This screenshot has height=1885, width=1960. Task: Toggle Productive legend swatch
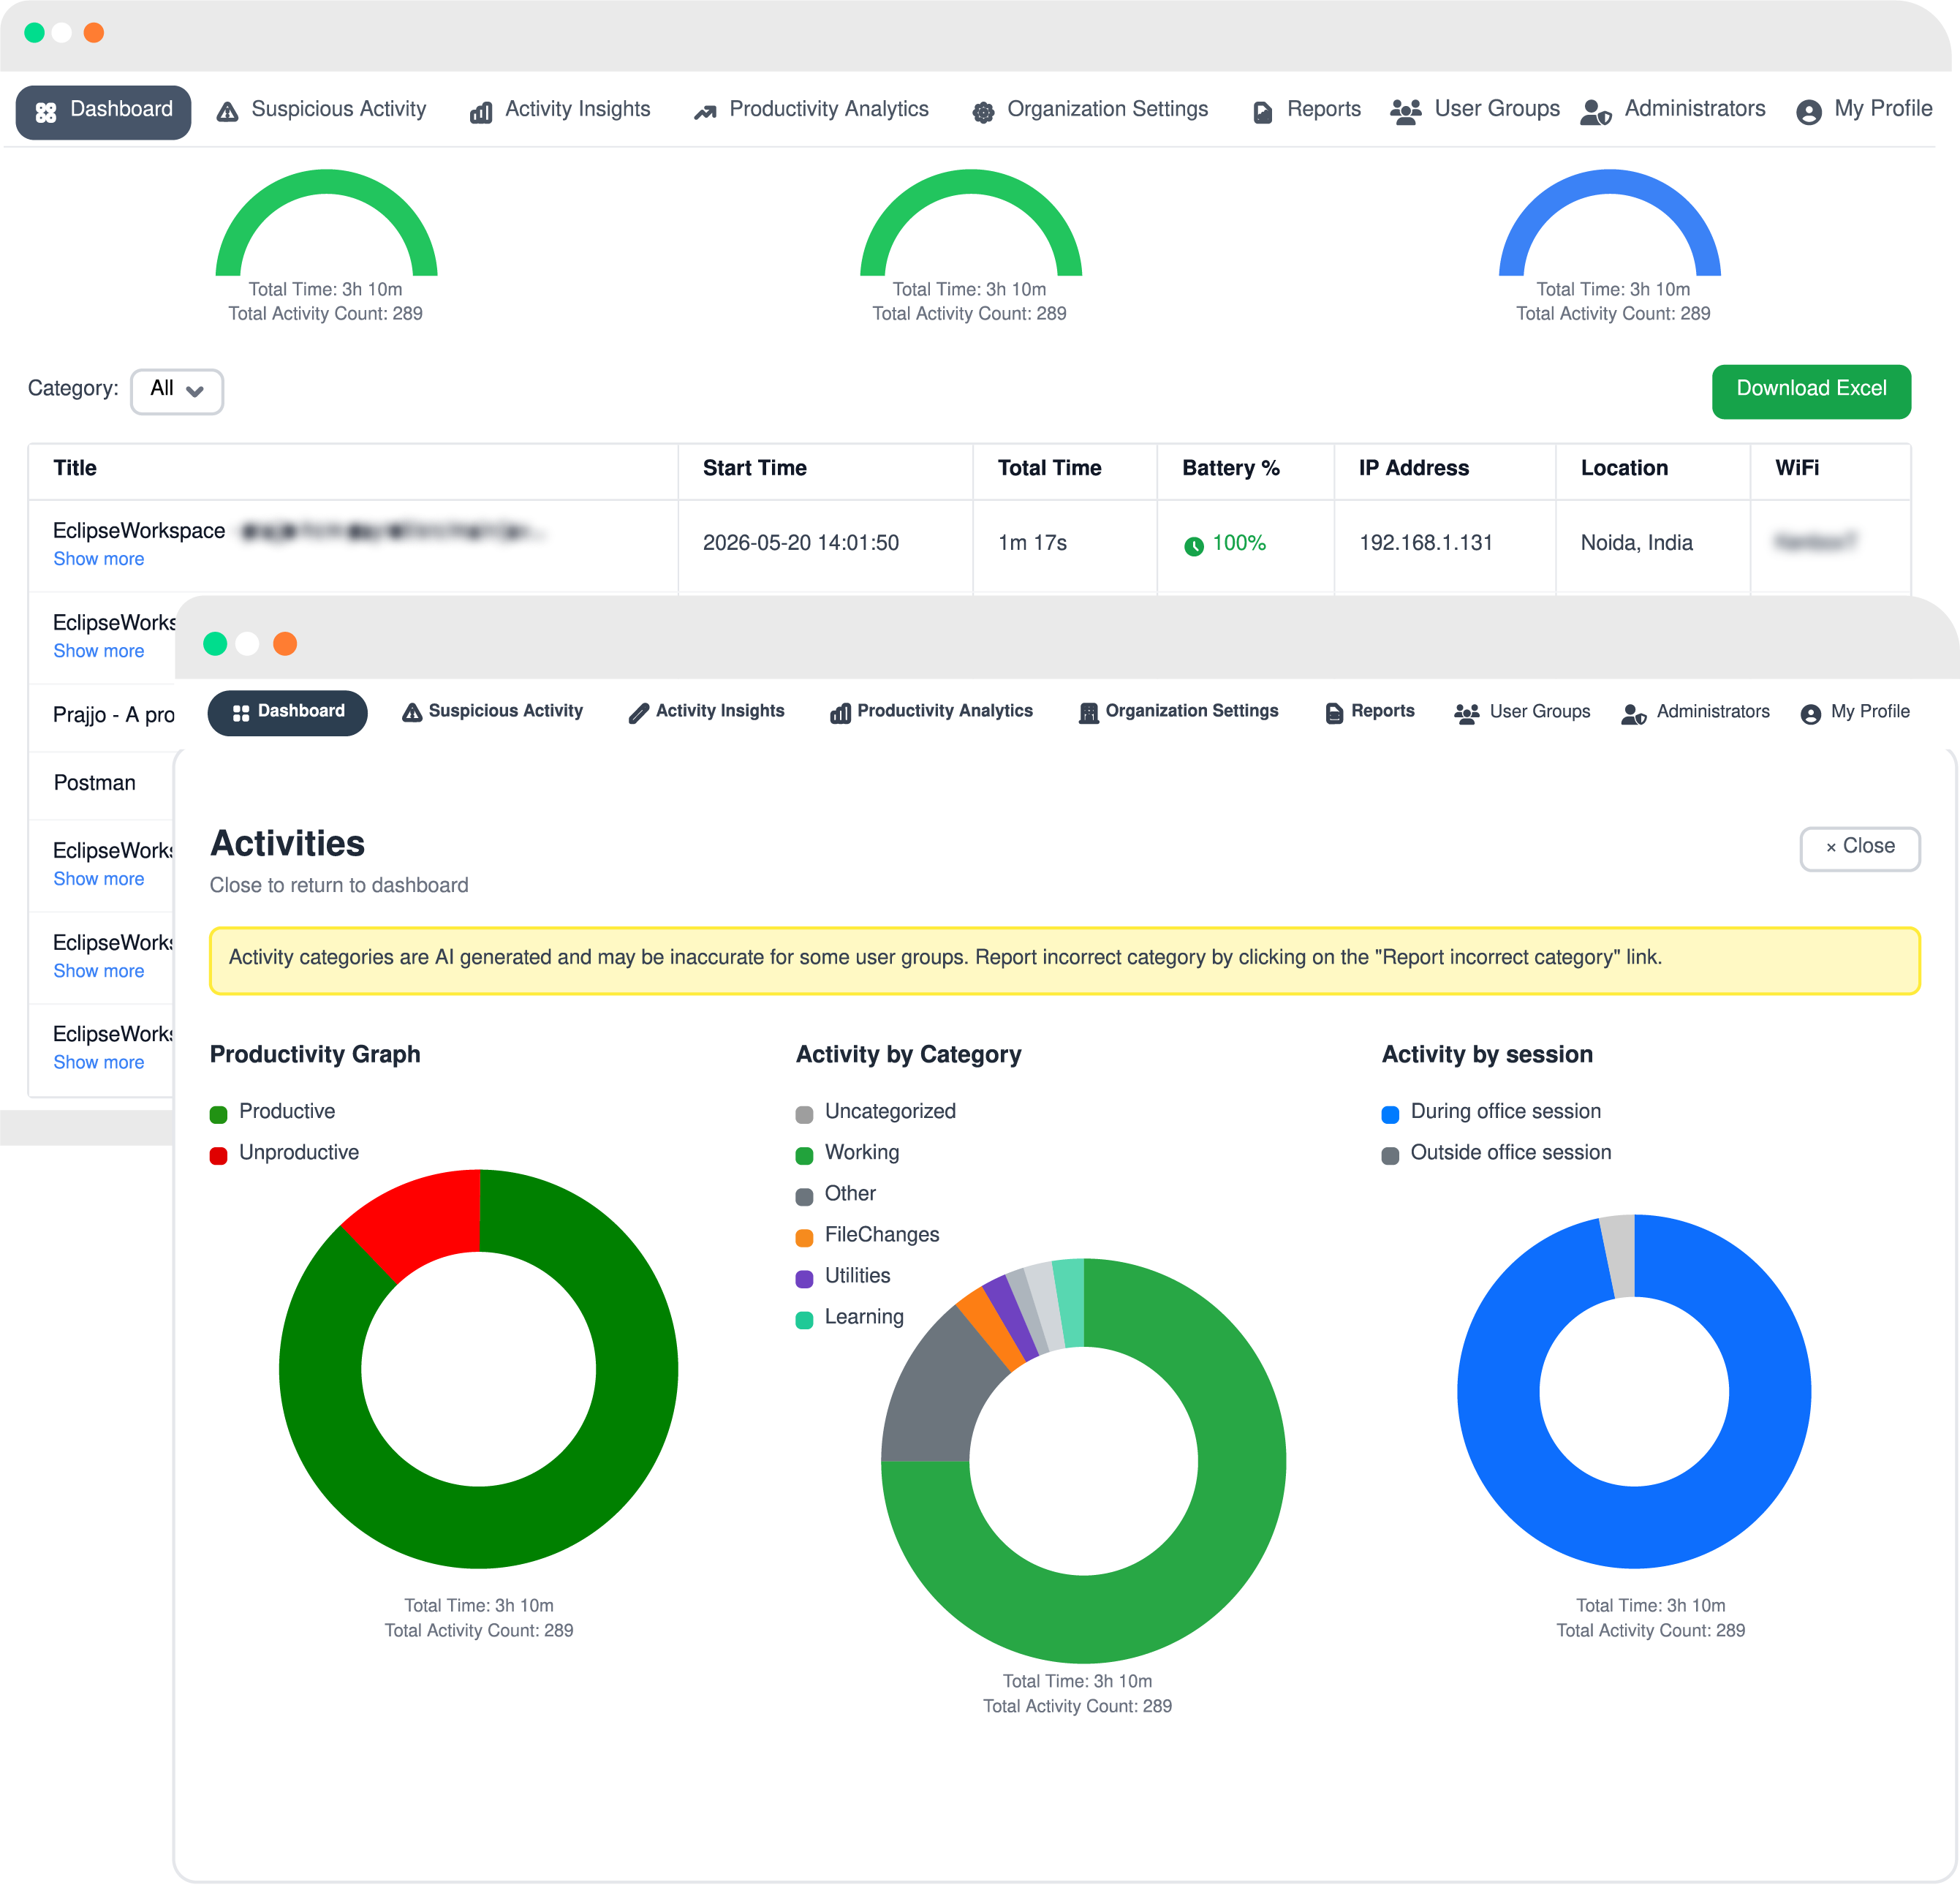(218, 1114)
